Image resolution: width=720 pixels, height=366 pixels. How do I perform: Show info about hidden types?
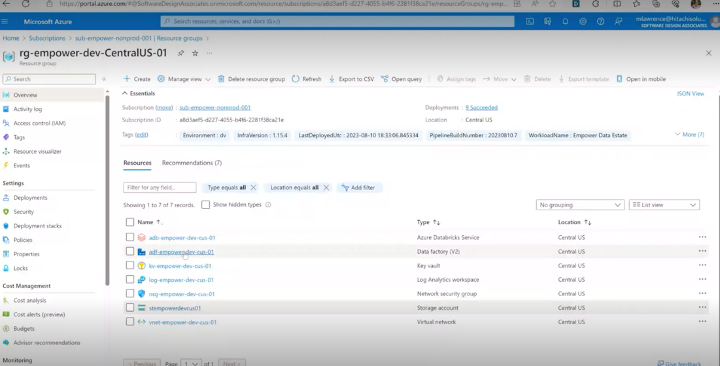pos(268,205)
